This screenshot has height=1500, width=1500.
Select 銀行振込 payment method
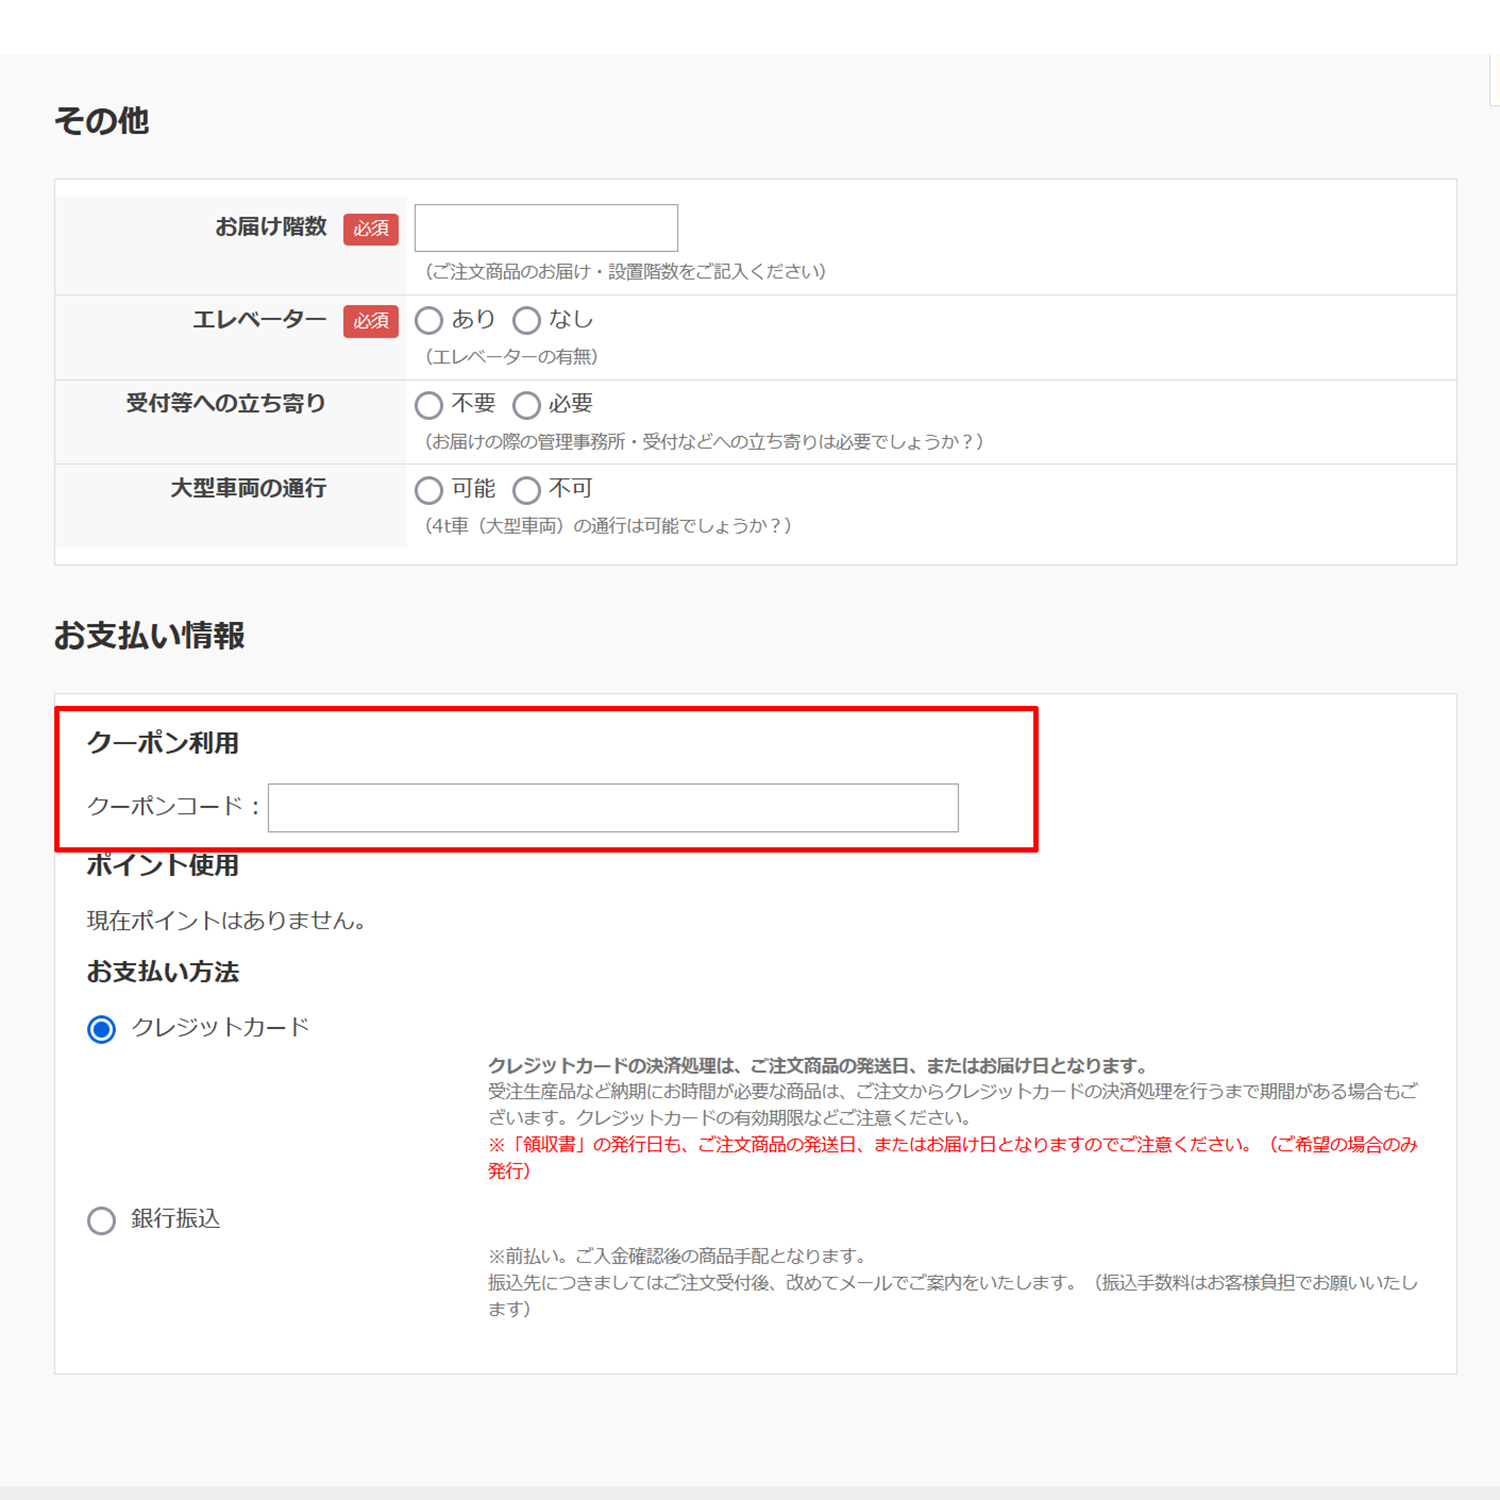click(x=101, y=1220)
